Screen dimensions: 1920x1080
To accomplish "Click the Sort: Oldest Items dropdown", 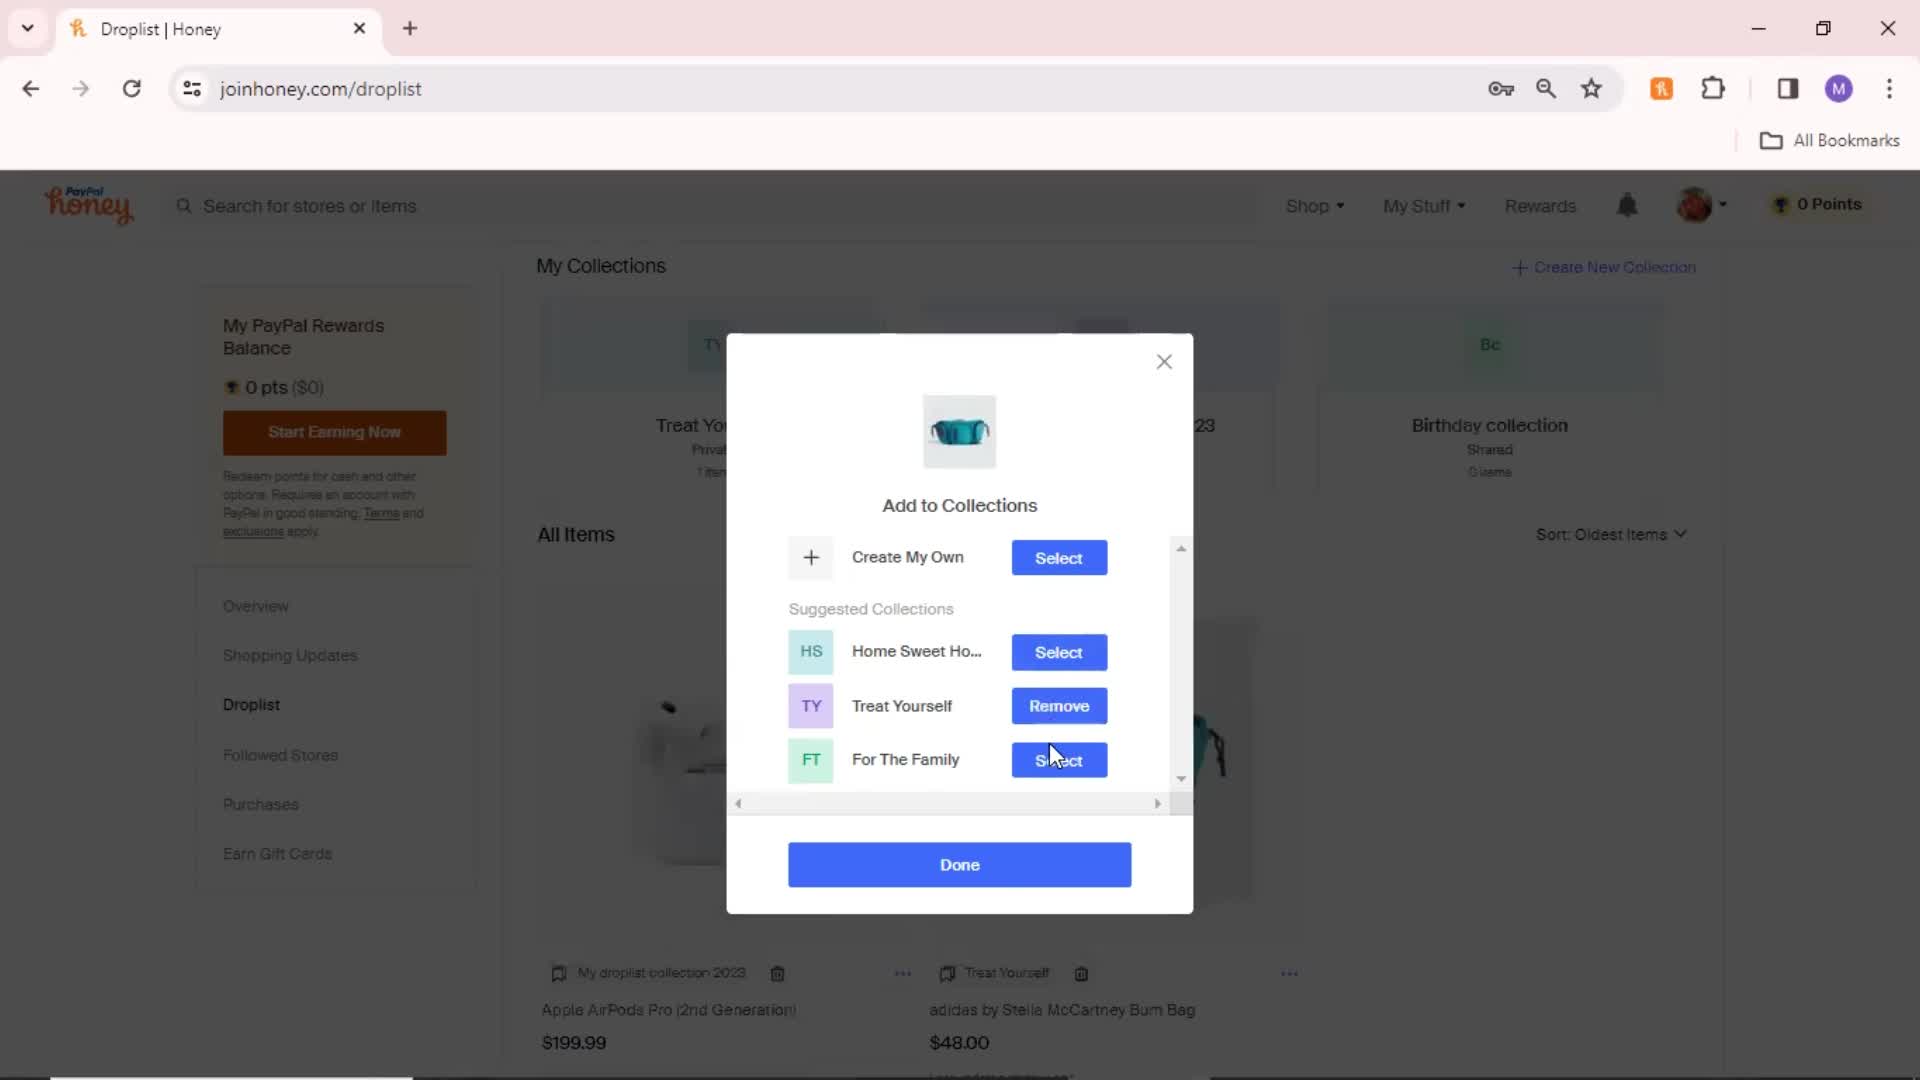I will tap(1609, 534).
